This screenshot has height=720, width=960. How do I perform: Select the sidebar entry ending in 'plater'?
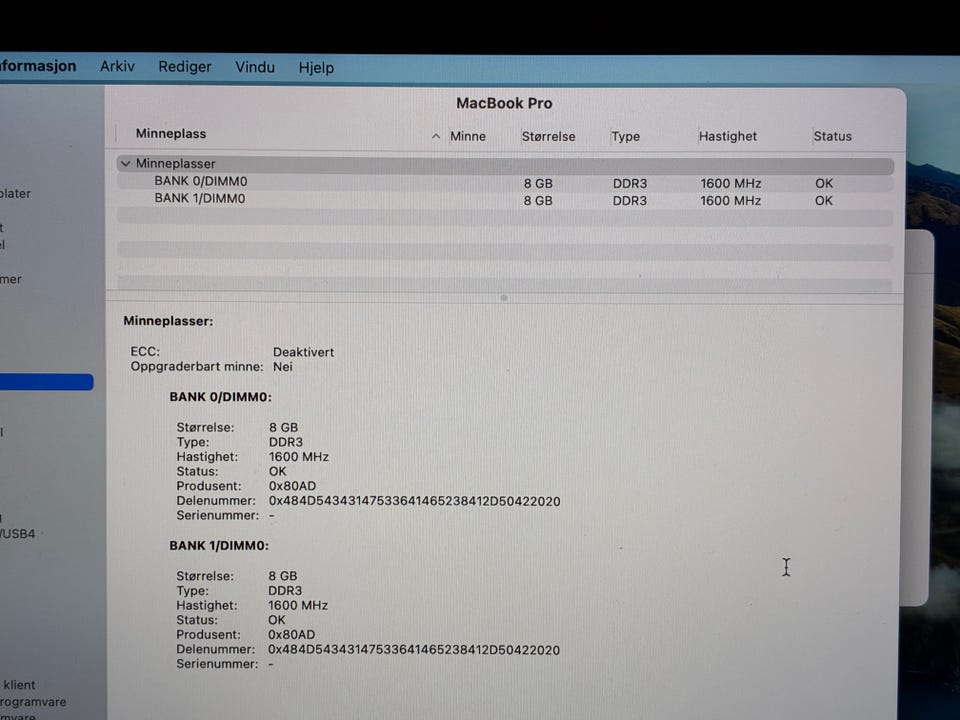pyautogui.click(x=15, y=193)
